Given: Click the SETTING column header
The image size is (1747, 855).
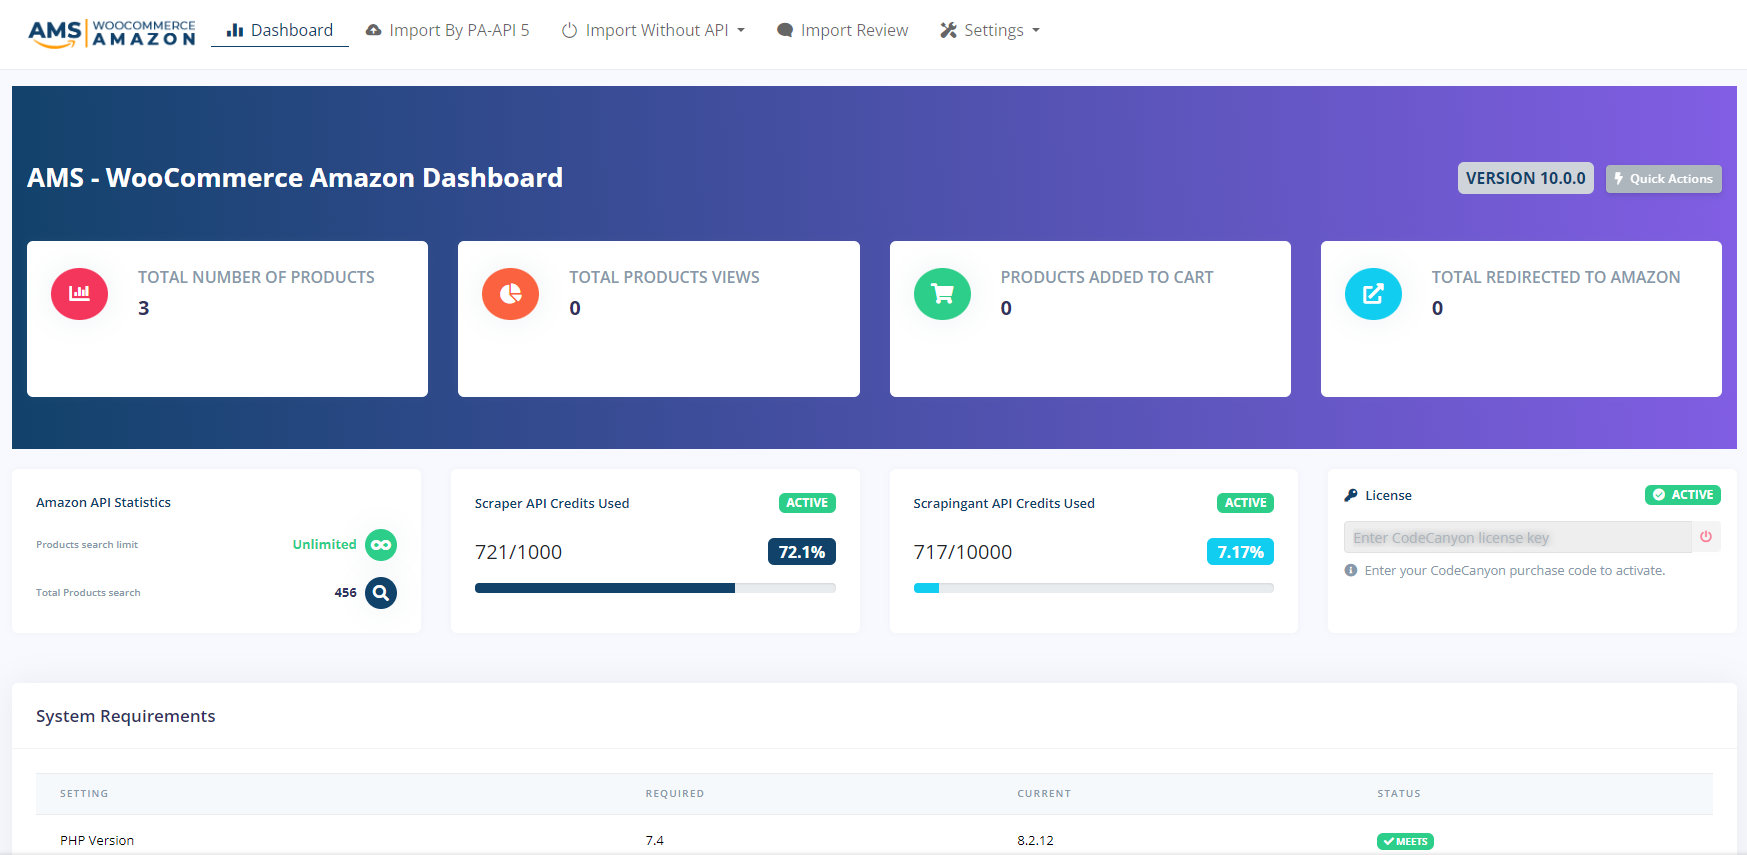Looking at the screenshot, I should coord(84,794).
